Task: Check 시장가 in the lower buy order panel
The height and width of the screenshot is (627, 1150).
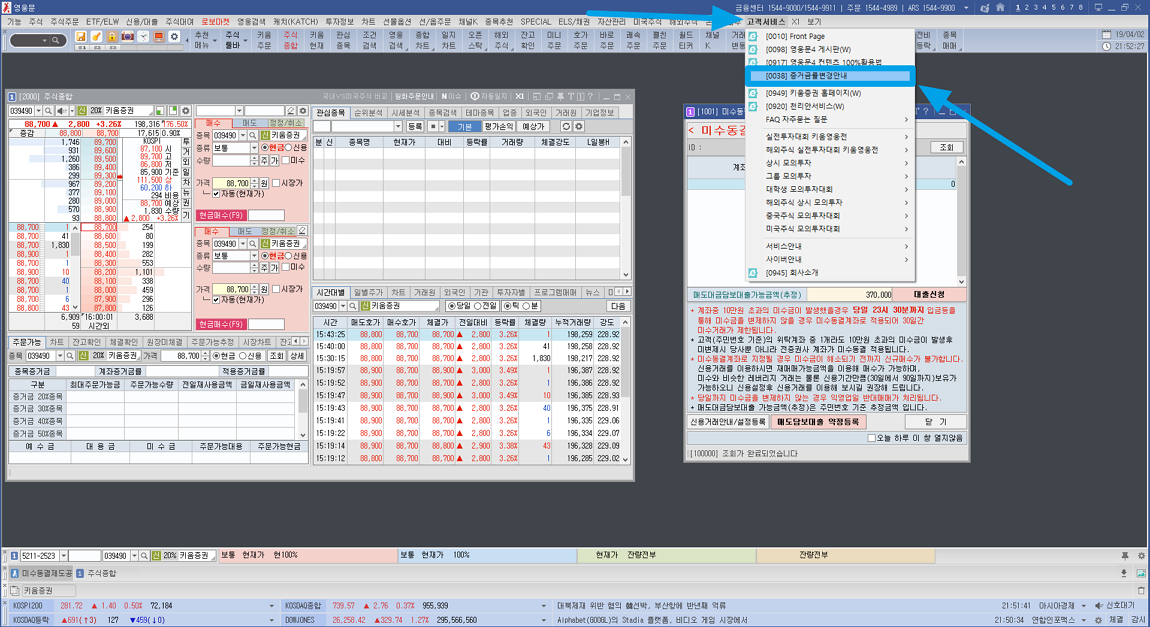Action: pyautogui.click(x=276, y=289)
